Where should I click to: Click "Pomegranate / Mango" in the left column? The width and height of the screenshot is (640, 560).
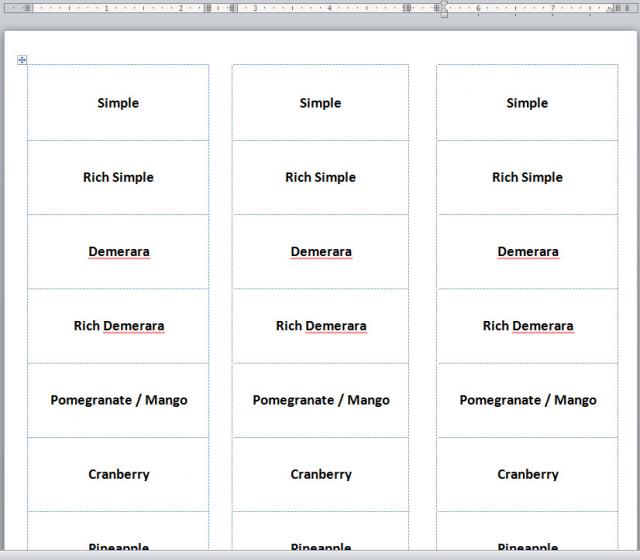coord(118,400)
